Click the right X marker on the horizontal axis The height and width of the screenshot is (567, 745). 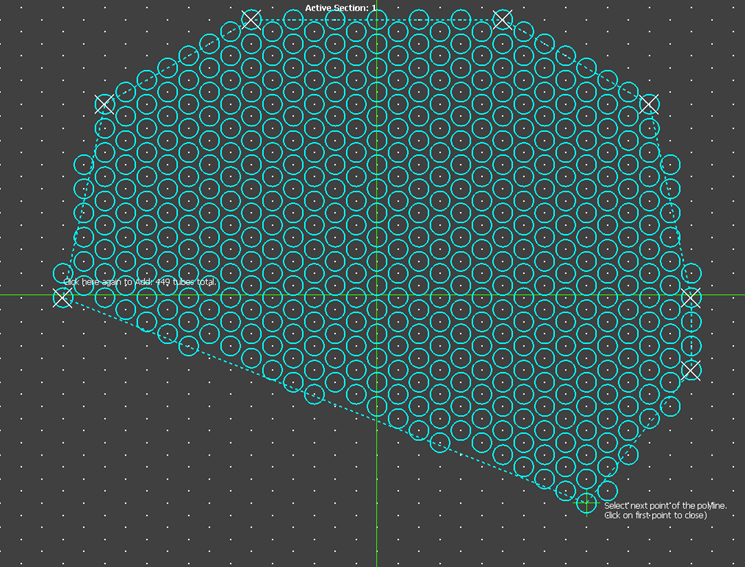click(691, 297)
